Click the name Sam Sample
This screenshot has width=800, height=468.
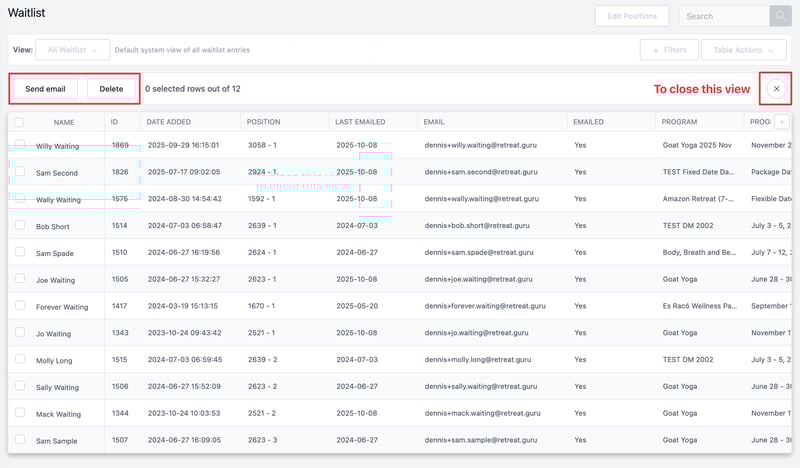[57, 441]
